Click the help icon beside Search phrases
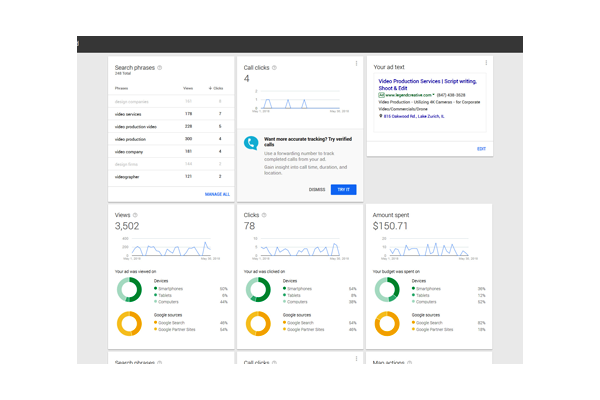The height and width of the screenshot is (400, 600). [160, 68]
